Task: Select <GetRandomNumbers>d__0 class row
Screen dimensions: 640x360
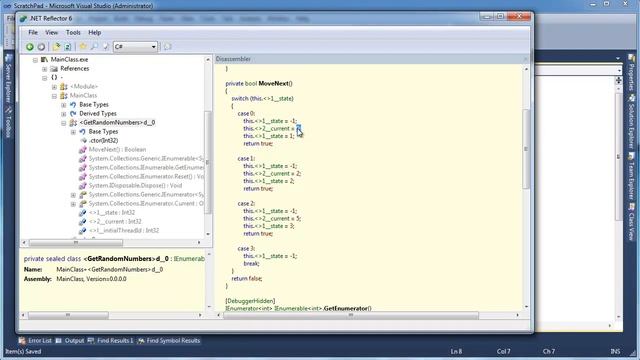Action: [117, 122]
